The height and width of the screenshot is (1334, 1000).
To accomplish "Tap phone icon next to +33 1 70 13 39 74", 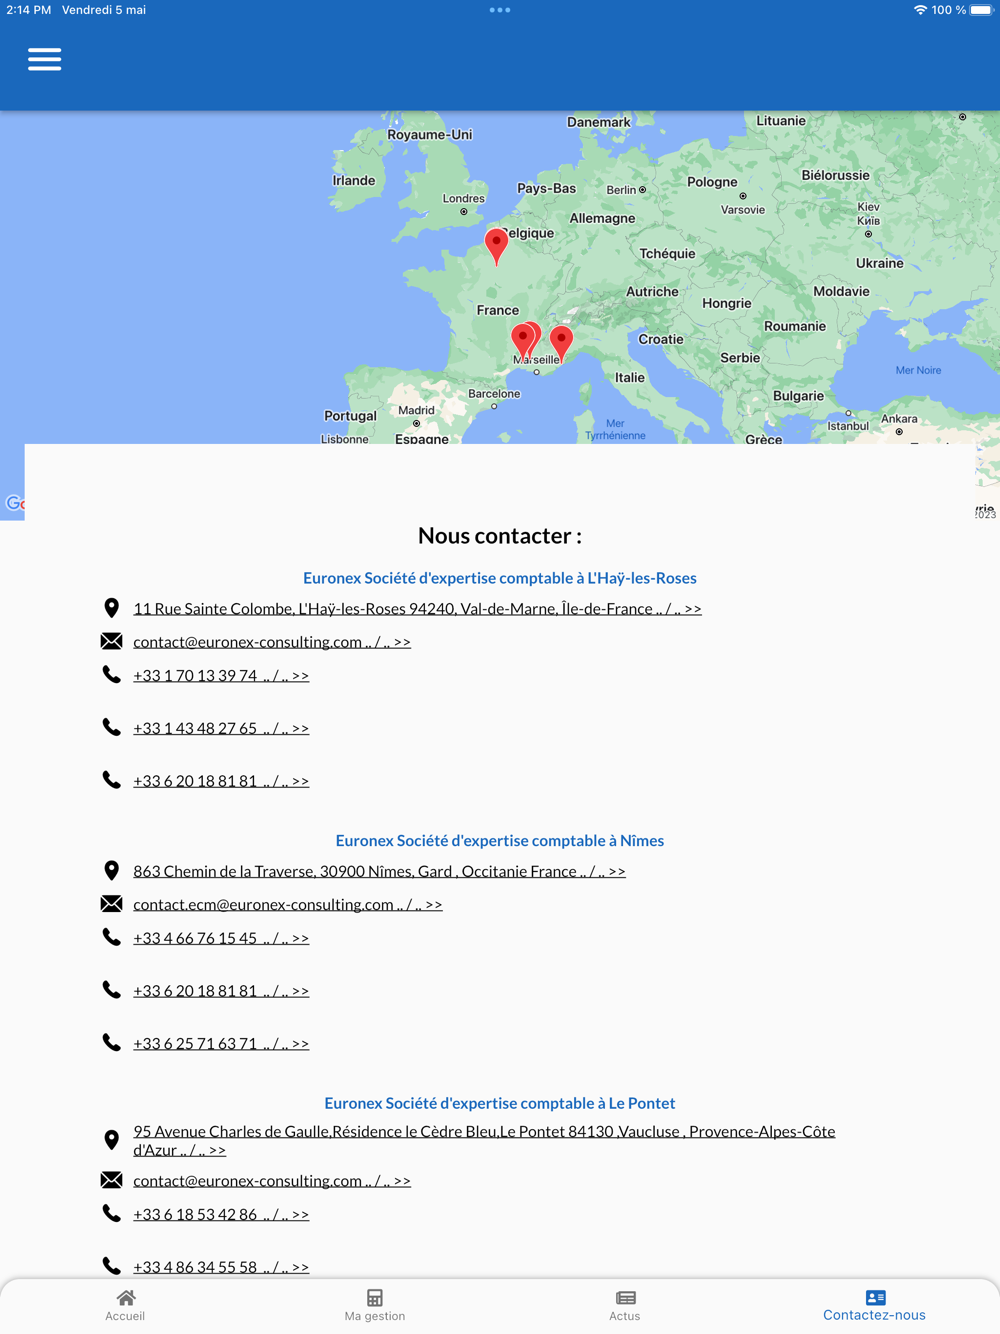I will (x=112, y=675).
